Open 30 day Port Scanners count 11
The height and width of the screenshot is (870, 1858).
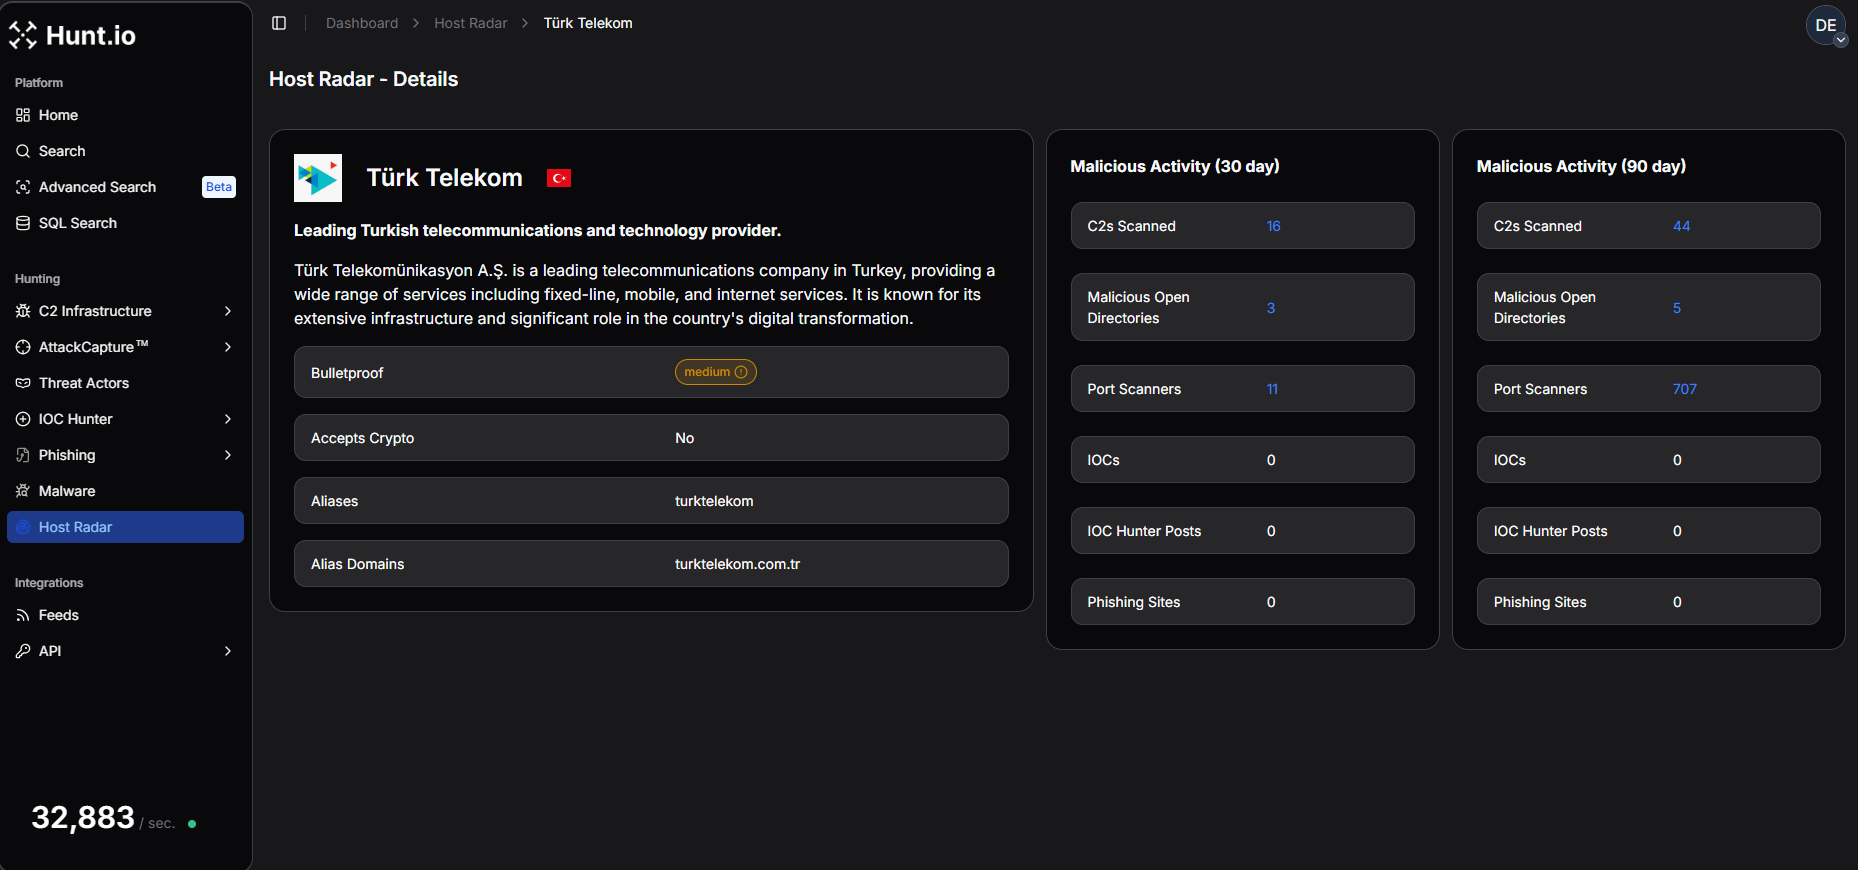[x=1272, y=389]
